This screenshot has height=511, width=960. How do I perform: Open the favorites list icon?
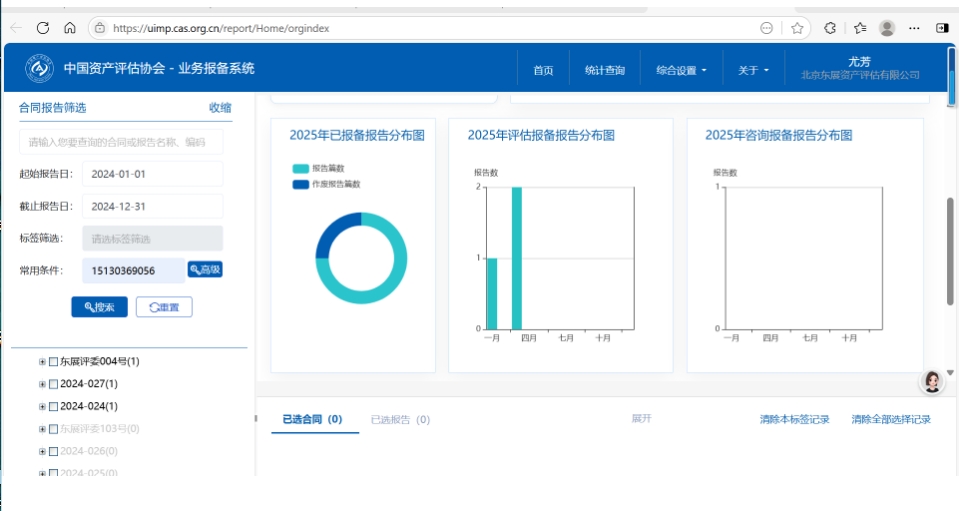click(859, 28)
